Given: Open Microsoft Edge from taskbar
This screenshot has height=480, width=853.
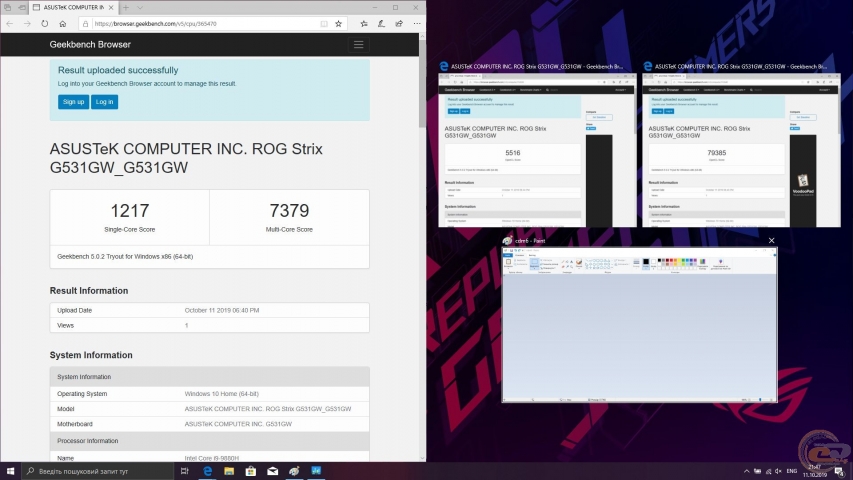Looking at the screenshot, I should click(x=207, y=471).
